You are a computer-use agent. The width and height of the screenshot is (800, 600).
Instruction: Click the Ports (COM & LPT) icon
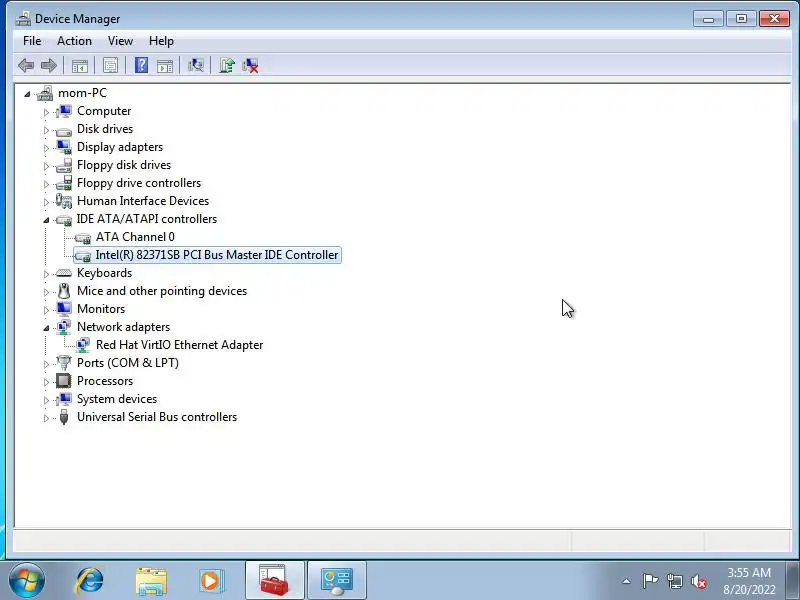(x=64, y=363)
